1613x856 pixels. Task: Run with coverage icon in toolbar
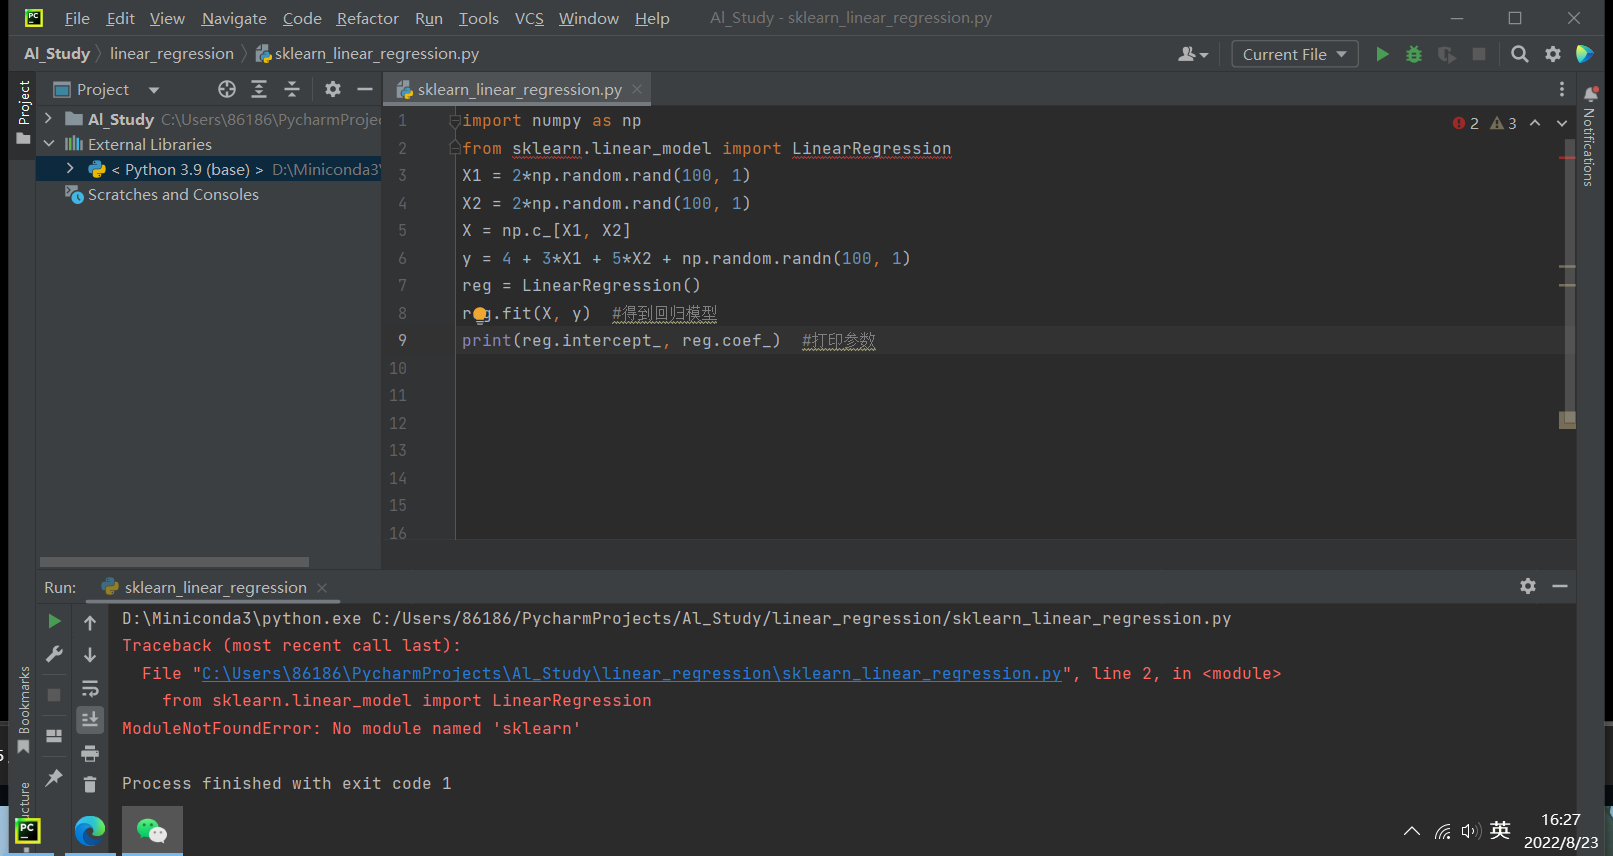tap(1446, 54)
